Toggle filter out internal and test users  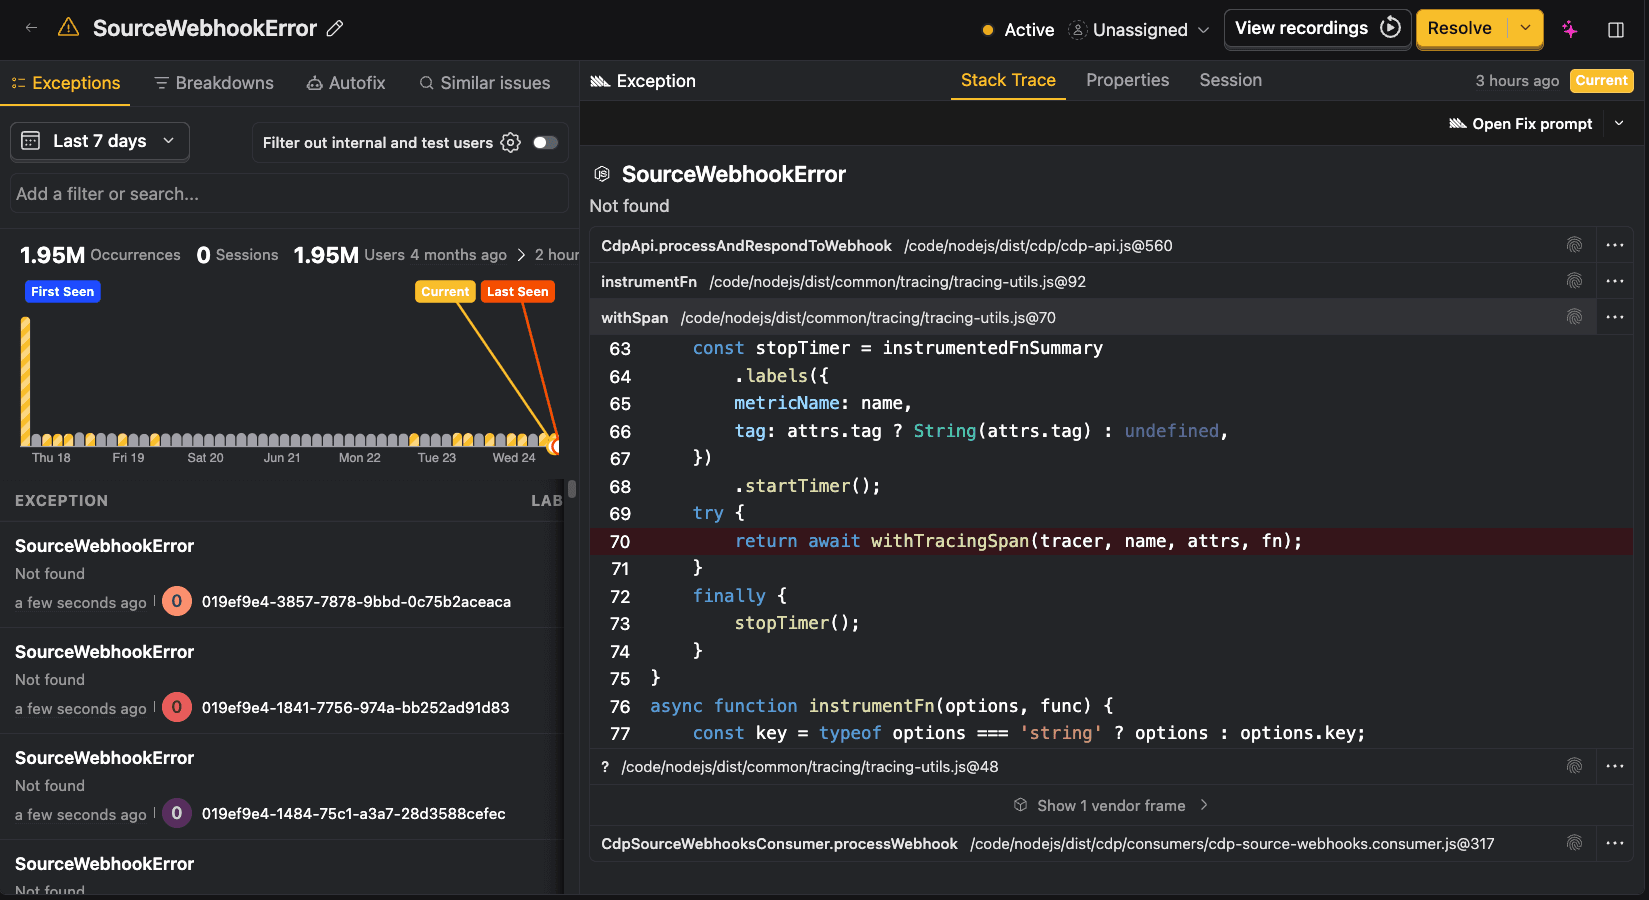545,143
